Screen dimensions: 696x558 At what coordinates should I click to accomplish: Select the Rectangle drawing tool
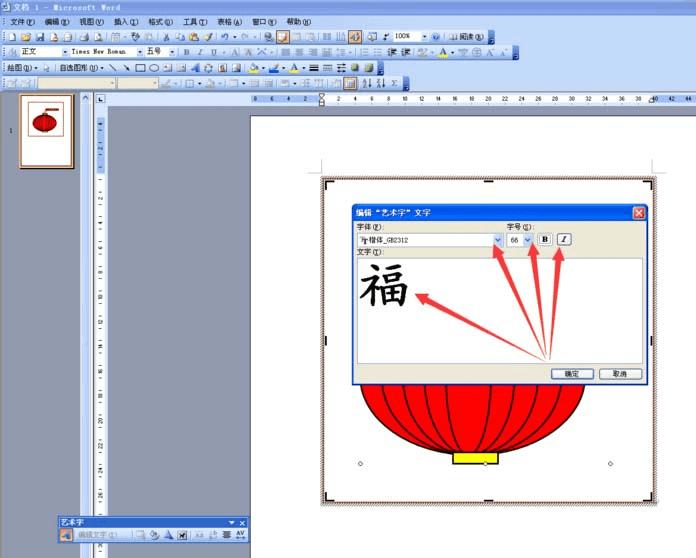[140, 68]
